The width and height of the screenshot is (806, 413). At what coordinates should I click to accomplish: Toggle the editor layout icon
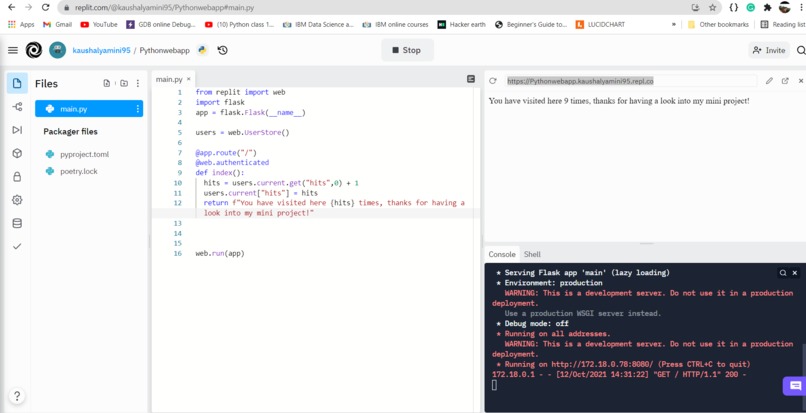471,79
